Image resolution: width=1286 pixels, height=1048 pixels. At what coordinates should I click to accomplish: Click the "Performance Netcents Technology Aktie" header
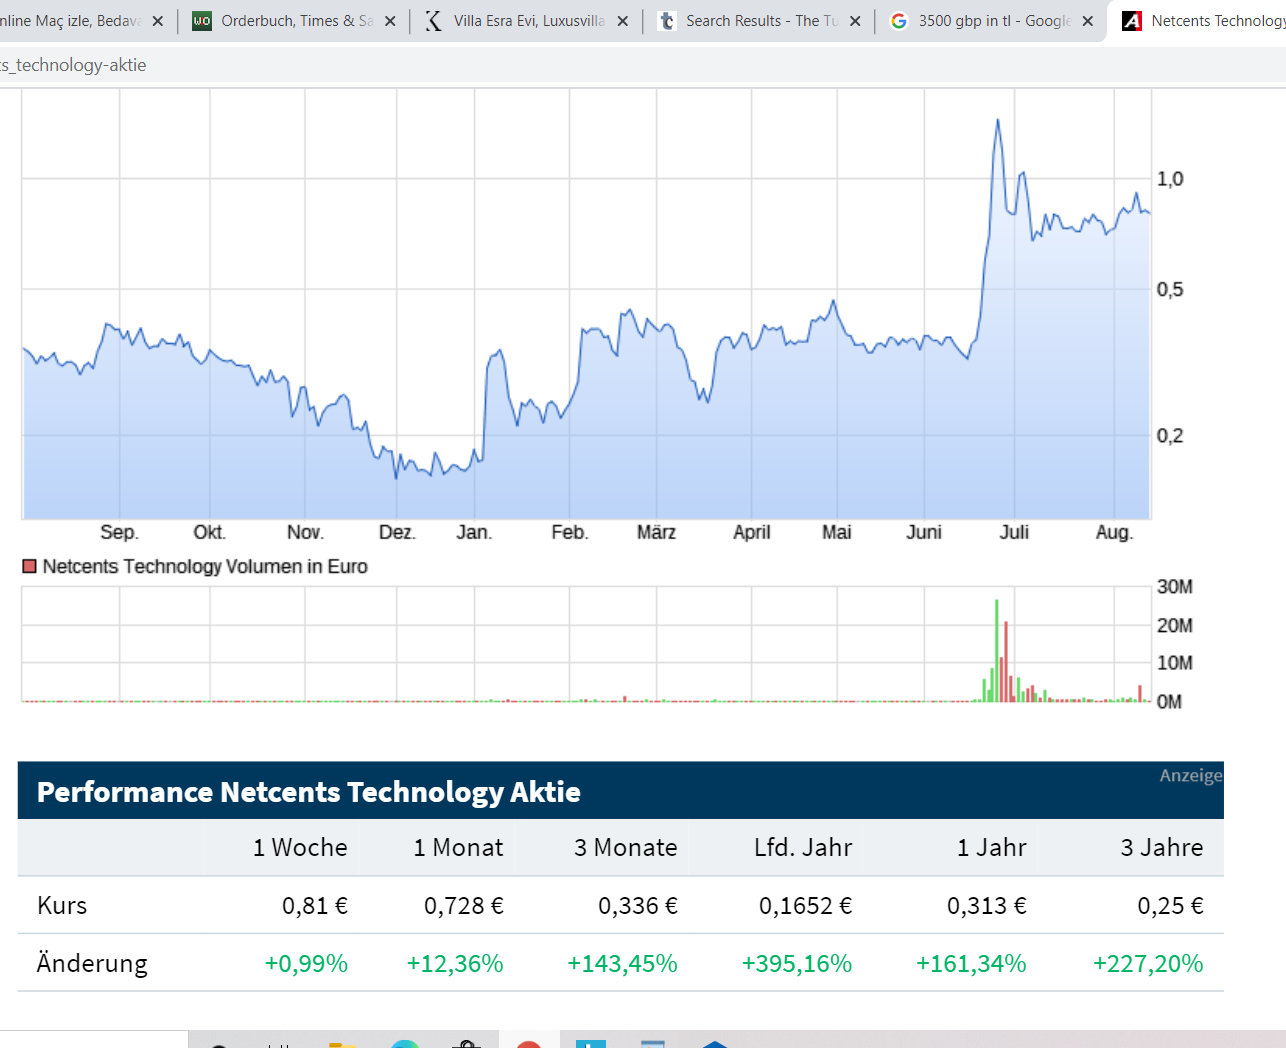point(307,792)
